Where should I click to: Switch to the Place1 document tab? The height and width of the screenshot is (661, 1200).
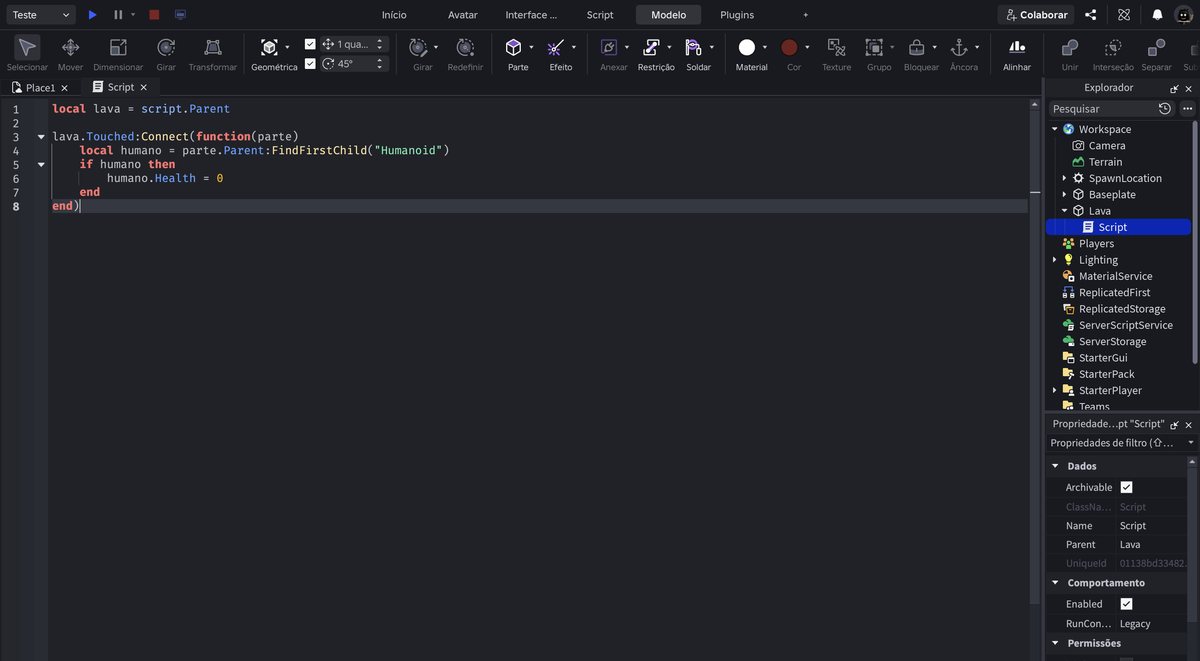(x=40, y=88)
